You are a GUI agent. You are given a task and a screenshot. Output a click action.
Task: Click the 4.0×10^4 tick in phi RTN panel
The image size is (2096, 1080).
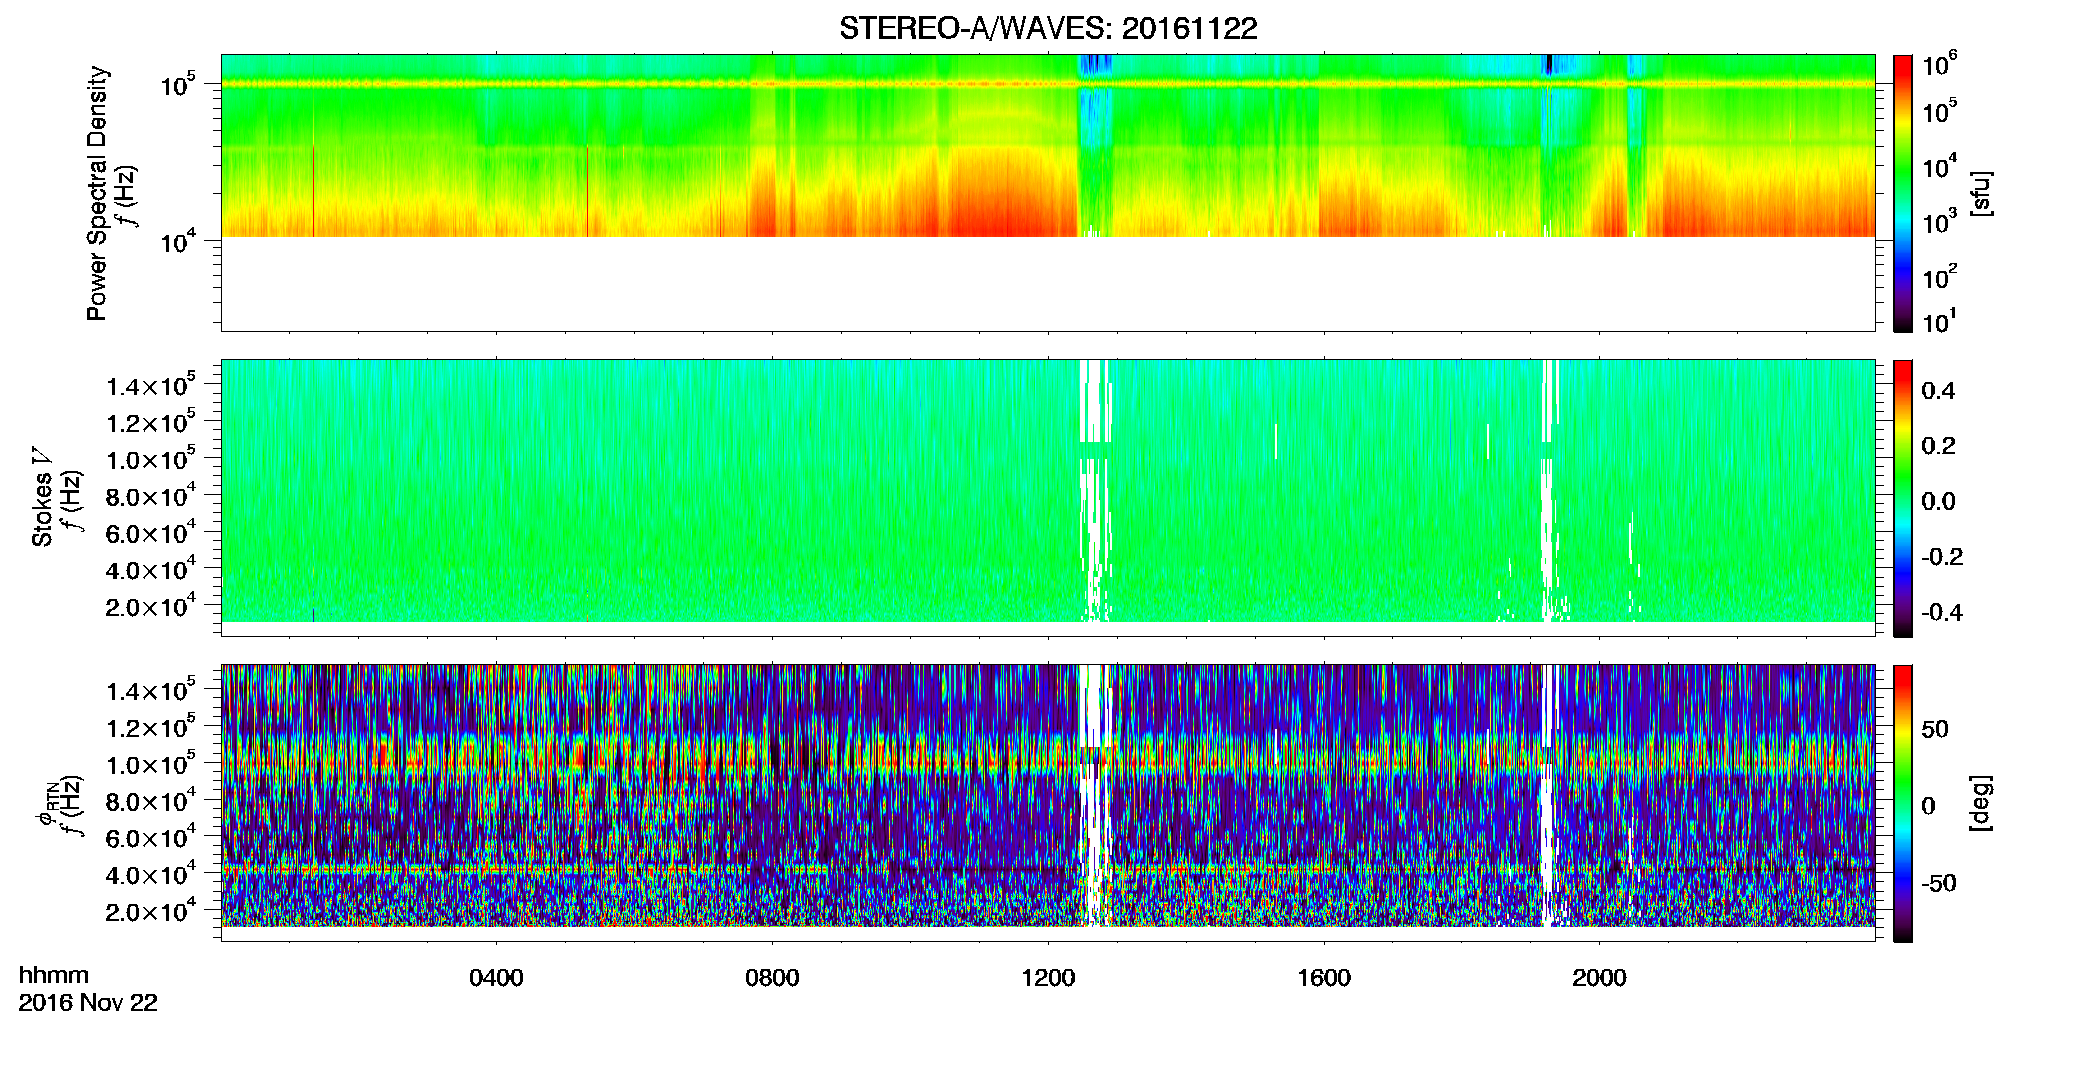point(151,874)
